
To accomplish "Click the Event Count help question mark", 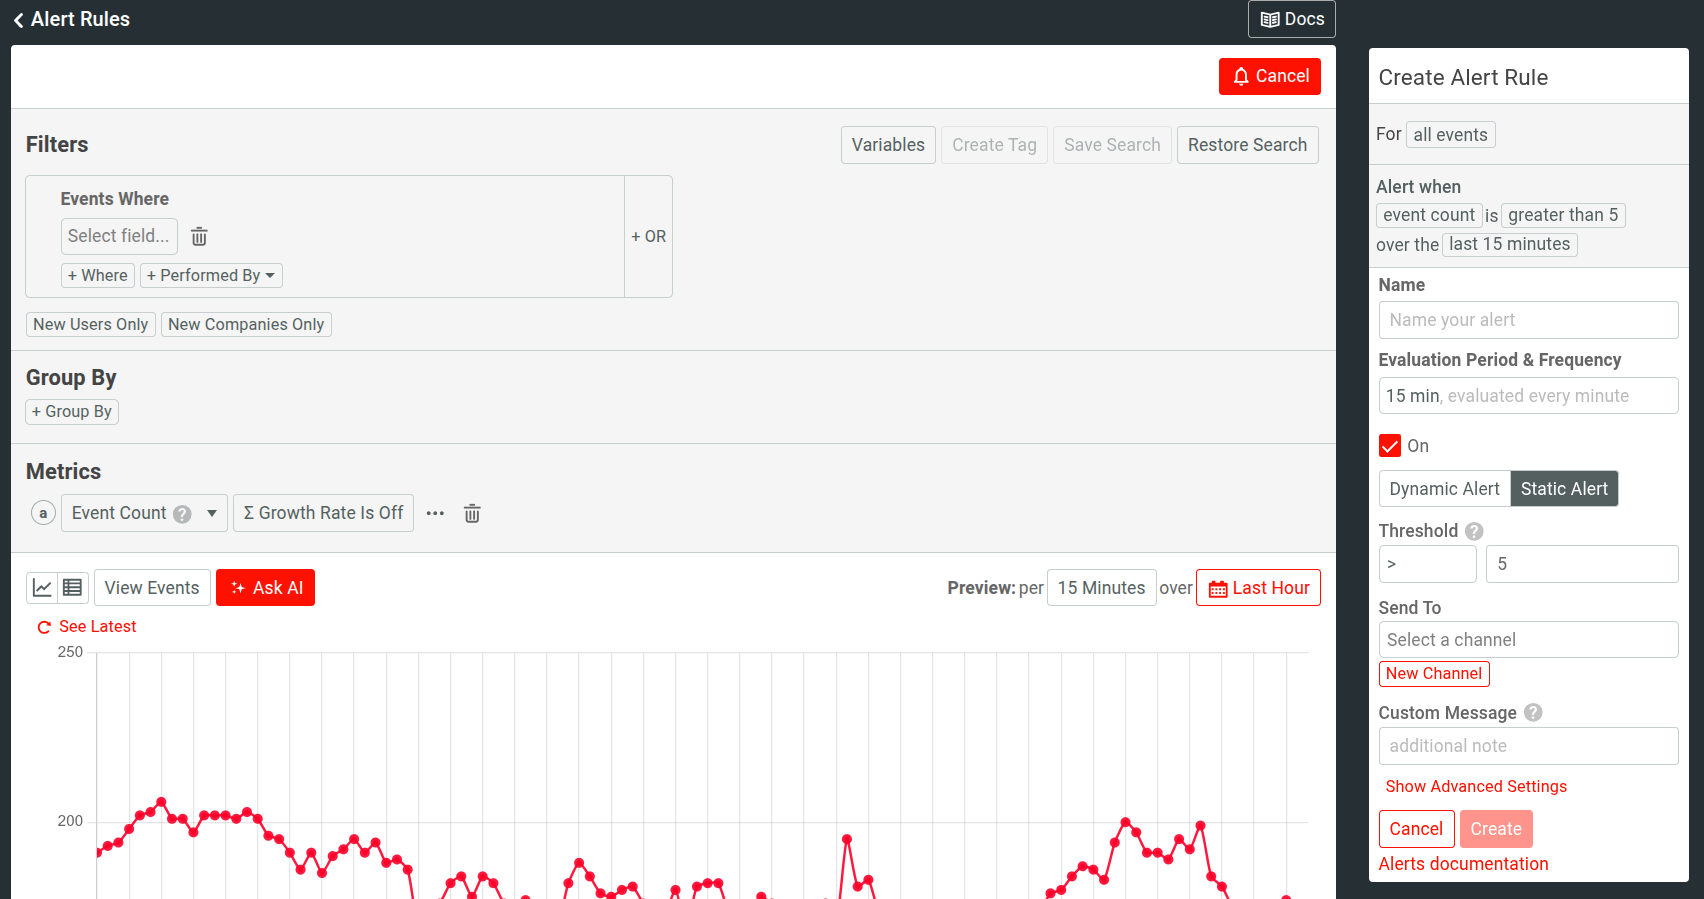I will point(182,514).
